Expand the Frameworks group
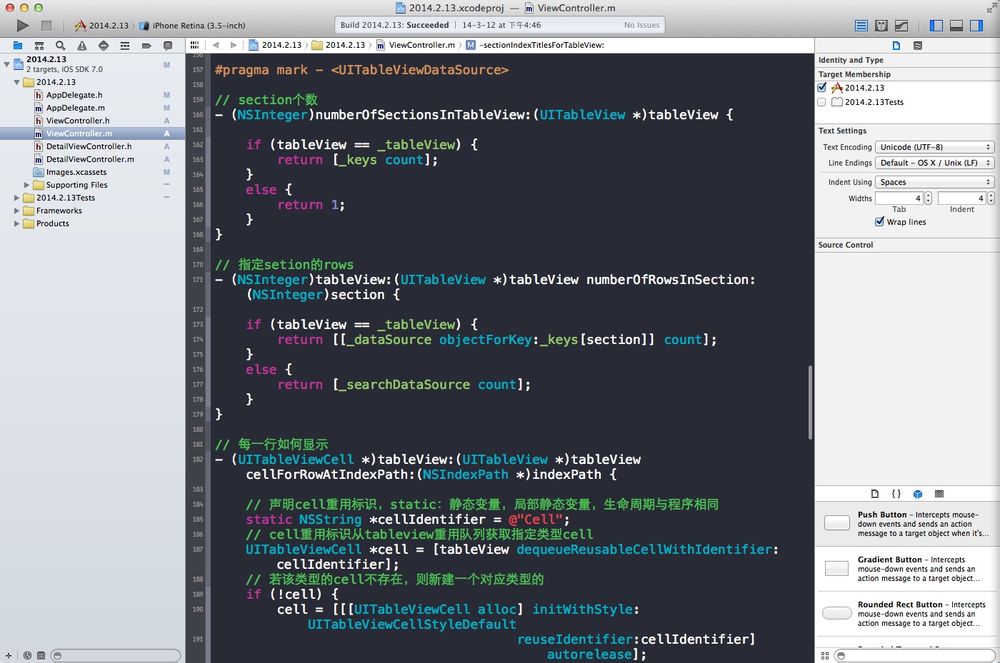Screen dimensions: 1000x663 point(17,210)
